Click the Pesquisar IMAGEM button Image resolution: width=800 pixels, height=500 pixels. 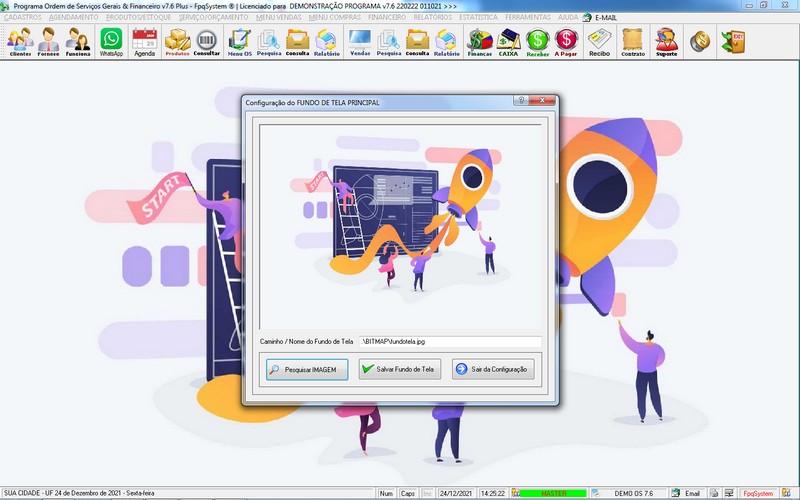coord(307,369)
